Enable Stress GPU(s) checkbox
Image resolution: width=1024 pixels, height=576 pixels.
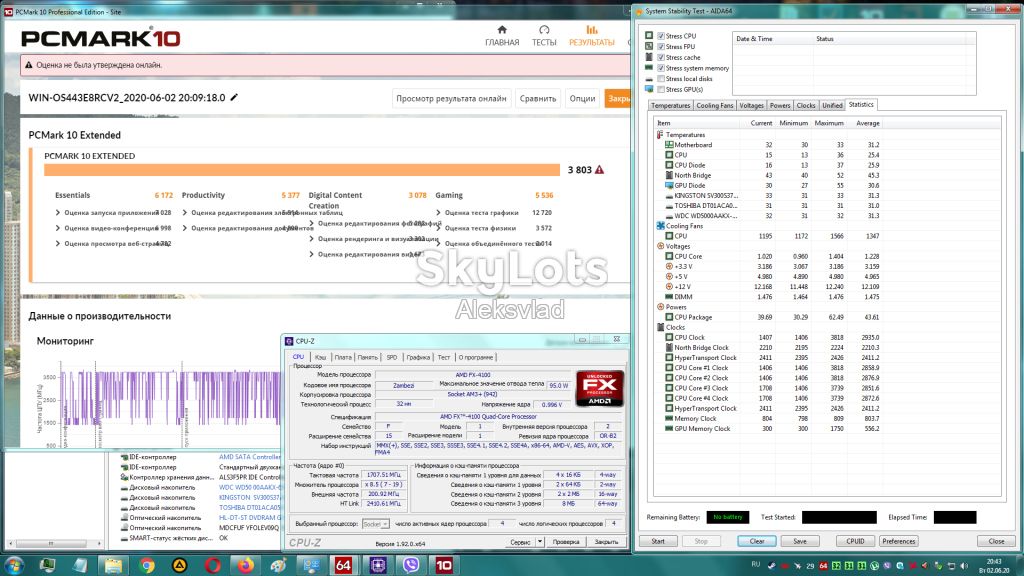(x=661, y=89)
